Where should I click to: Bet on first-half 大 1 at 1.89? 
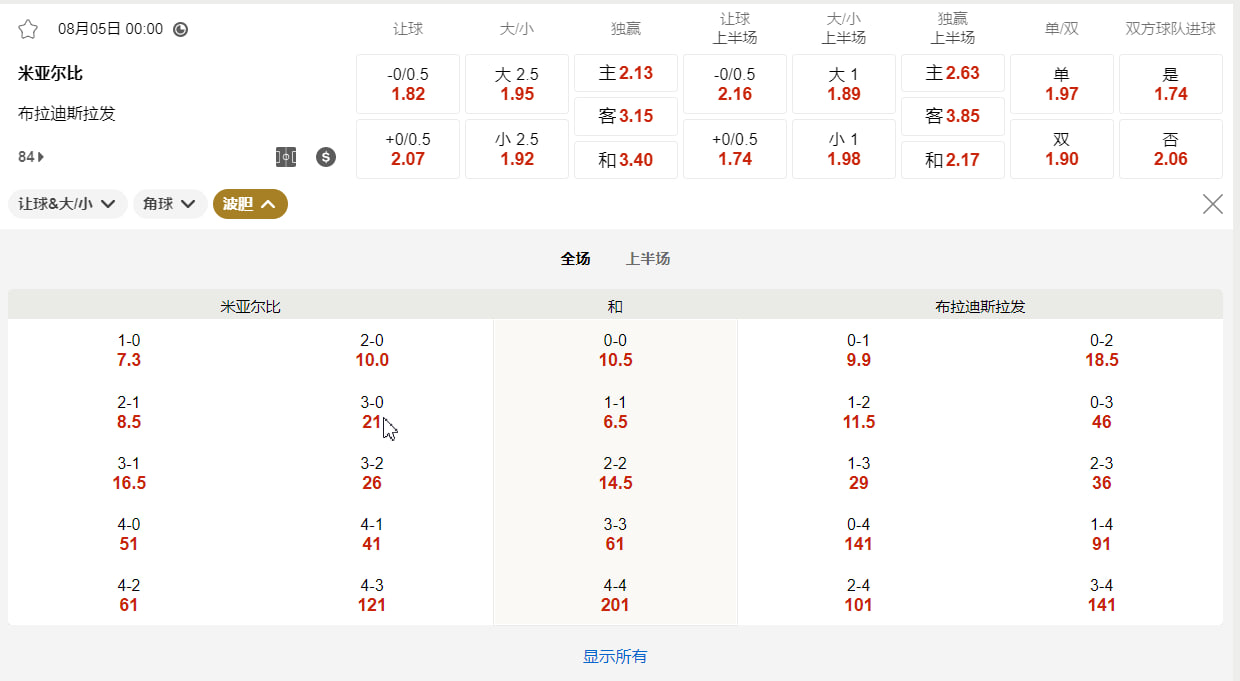[x=844, y=84]
